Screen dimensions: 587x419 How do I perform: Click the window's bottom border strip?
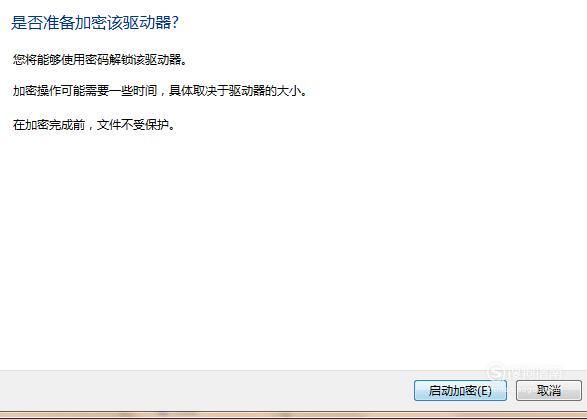tap(294, 414)
